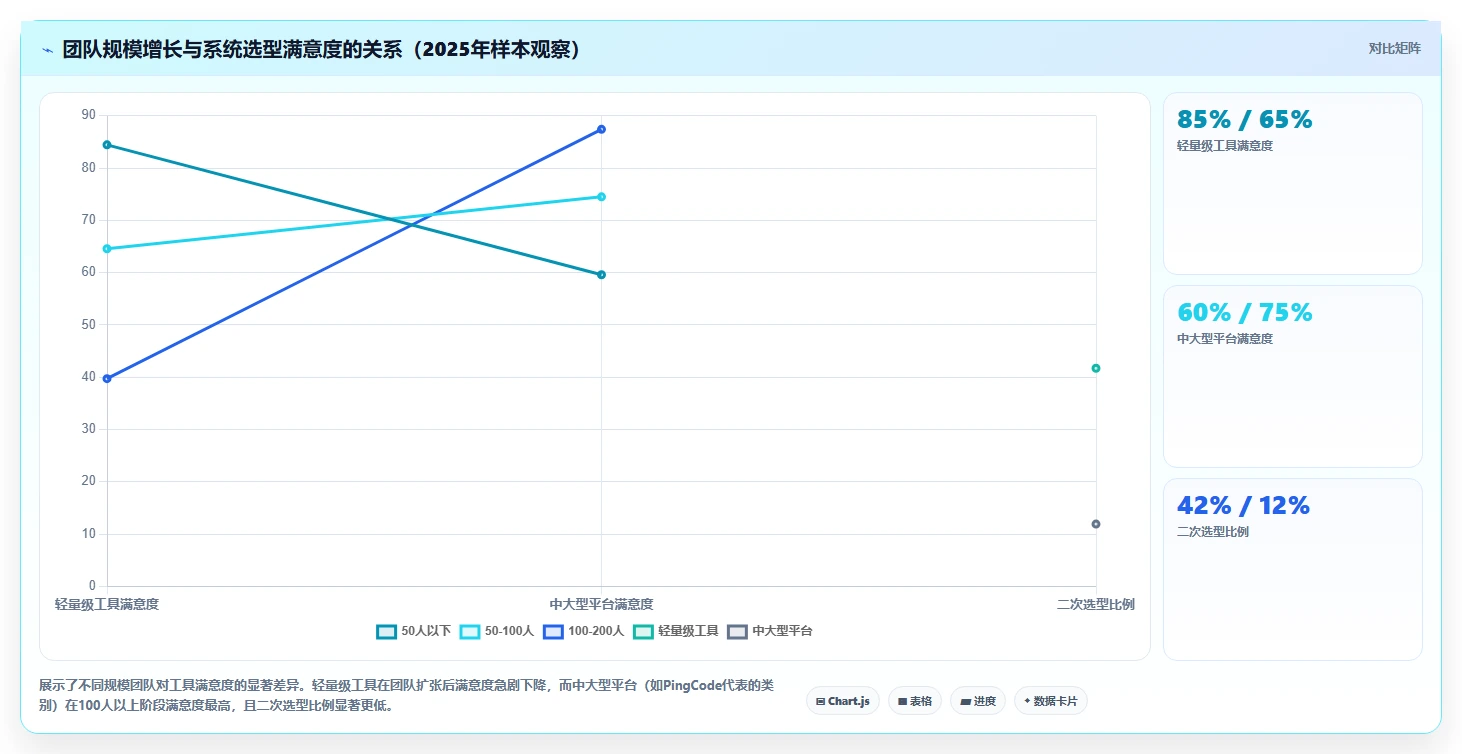
Task: Click the y-axis value 50
Action: coord(88,324)
